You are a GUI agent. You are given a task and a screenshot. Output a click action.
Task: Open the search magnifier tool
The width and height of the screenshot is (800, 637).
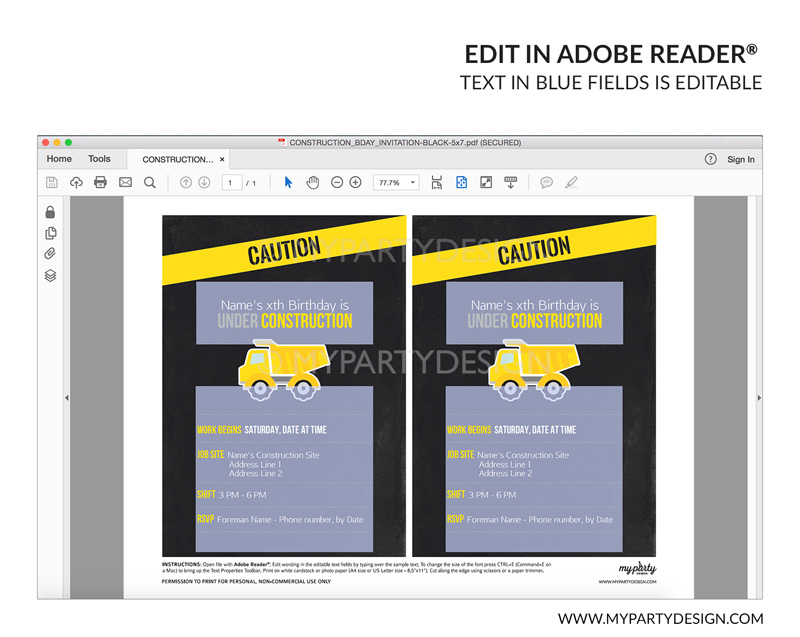[x=149, y=183]
